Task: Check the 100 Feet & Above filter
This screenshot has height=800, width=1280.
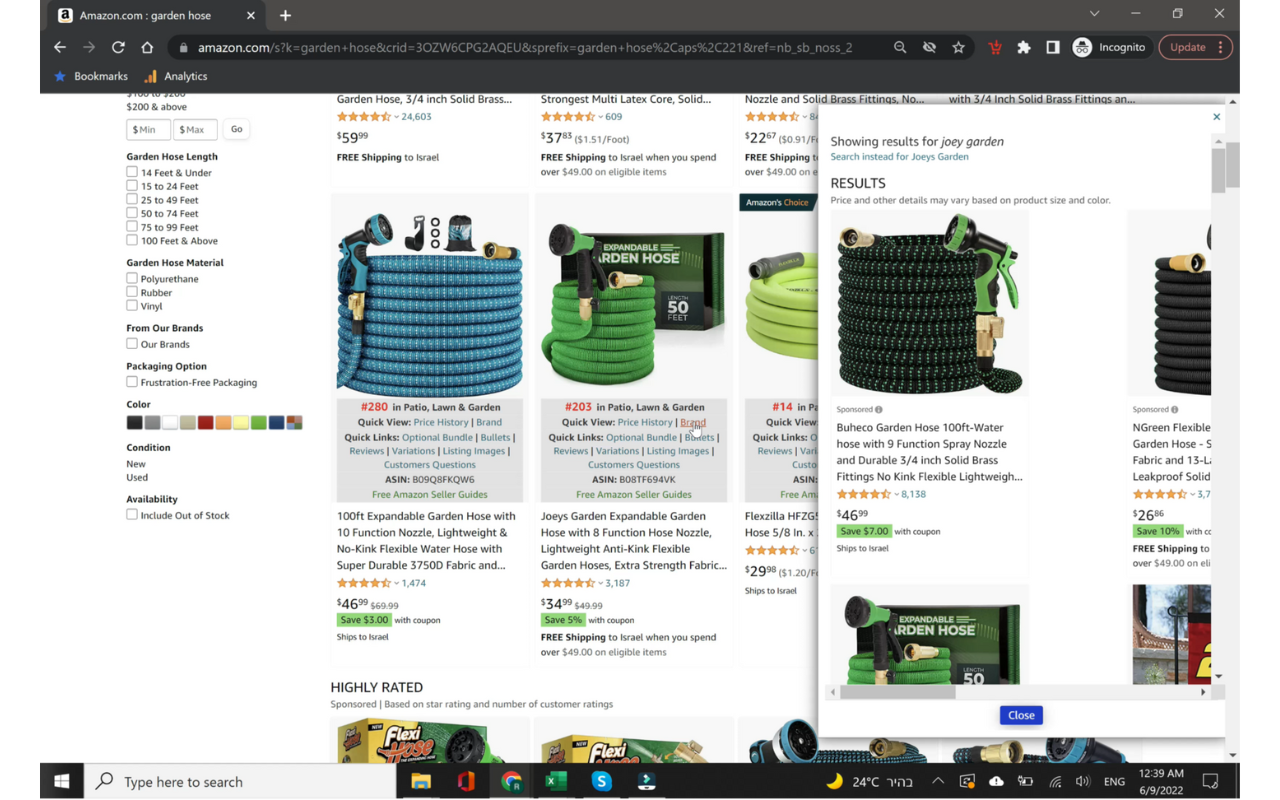Action: coord(132,240)
